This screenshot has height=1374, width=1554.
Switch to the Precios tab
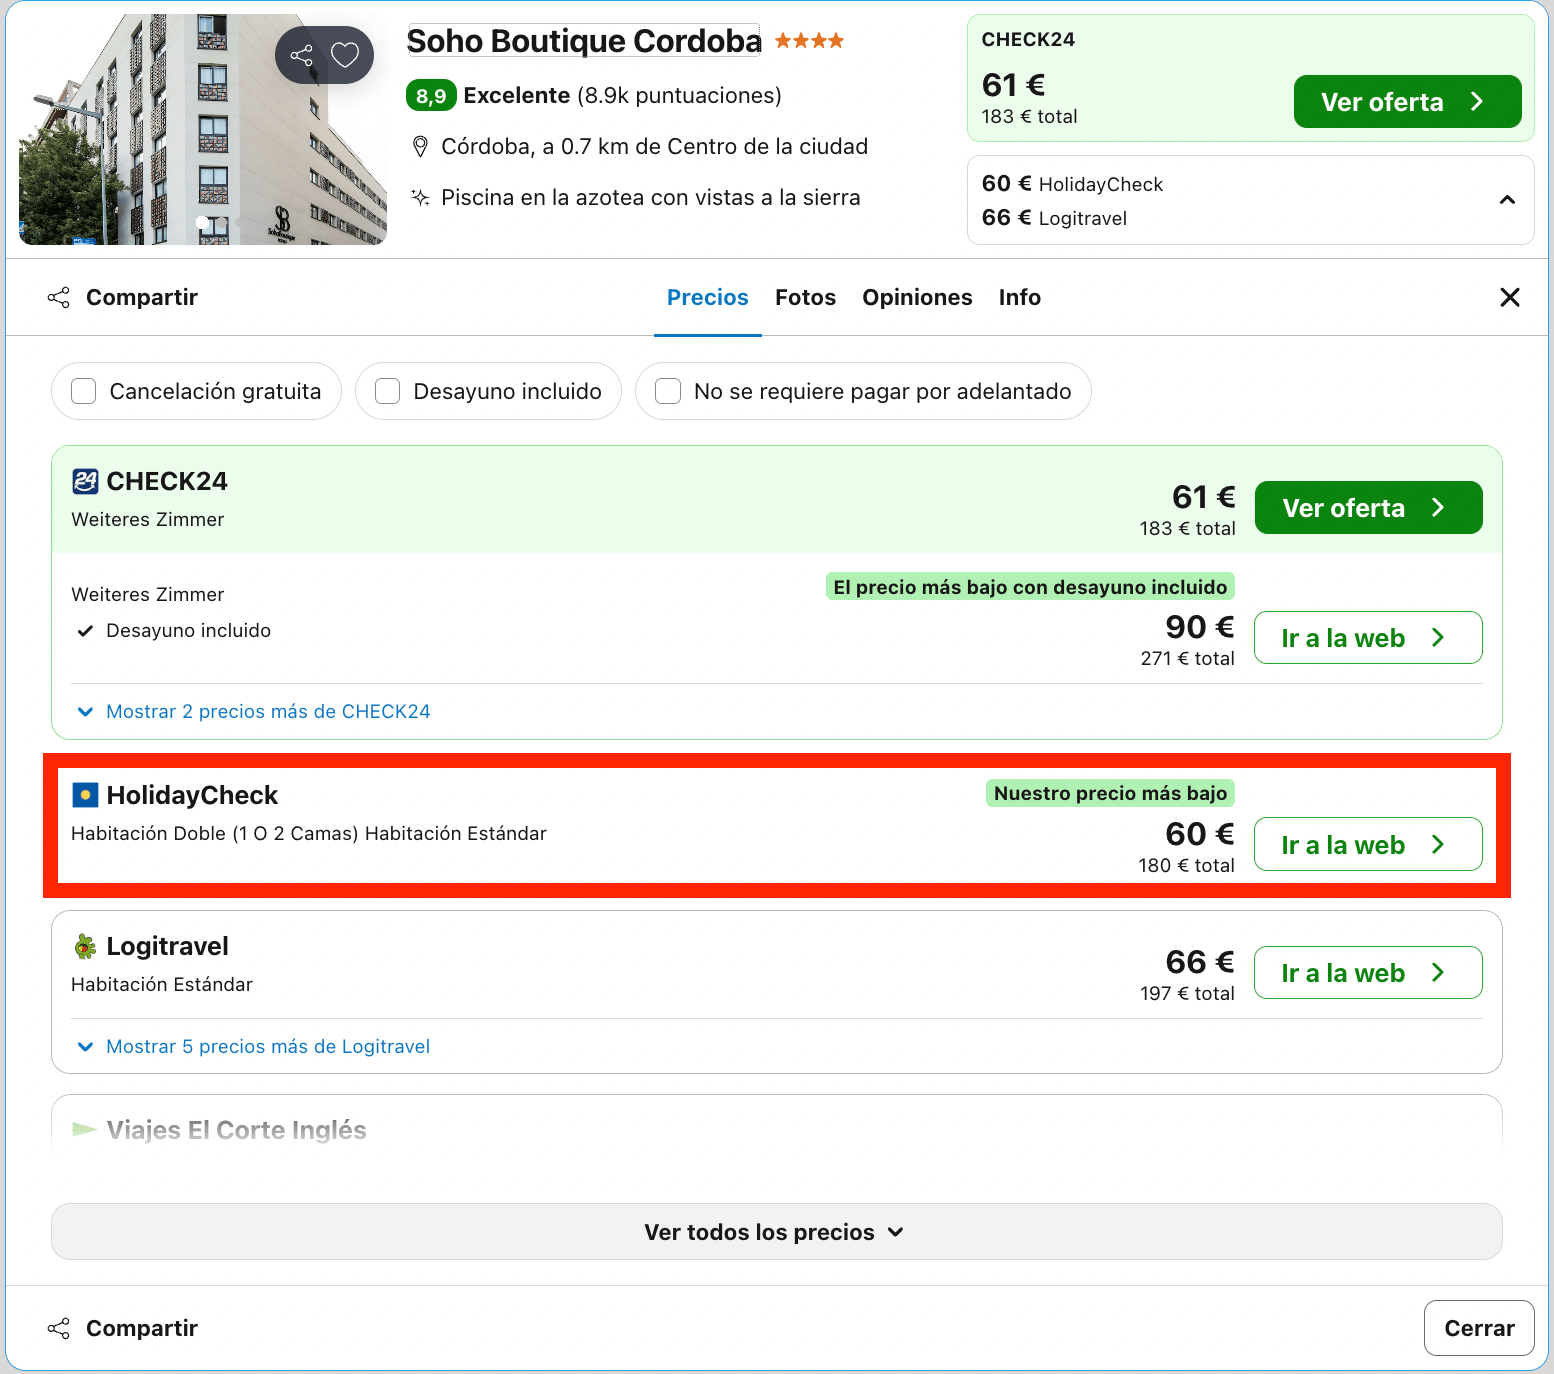coord(708,297)
